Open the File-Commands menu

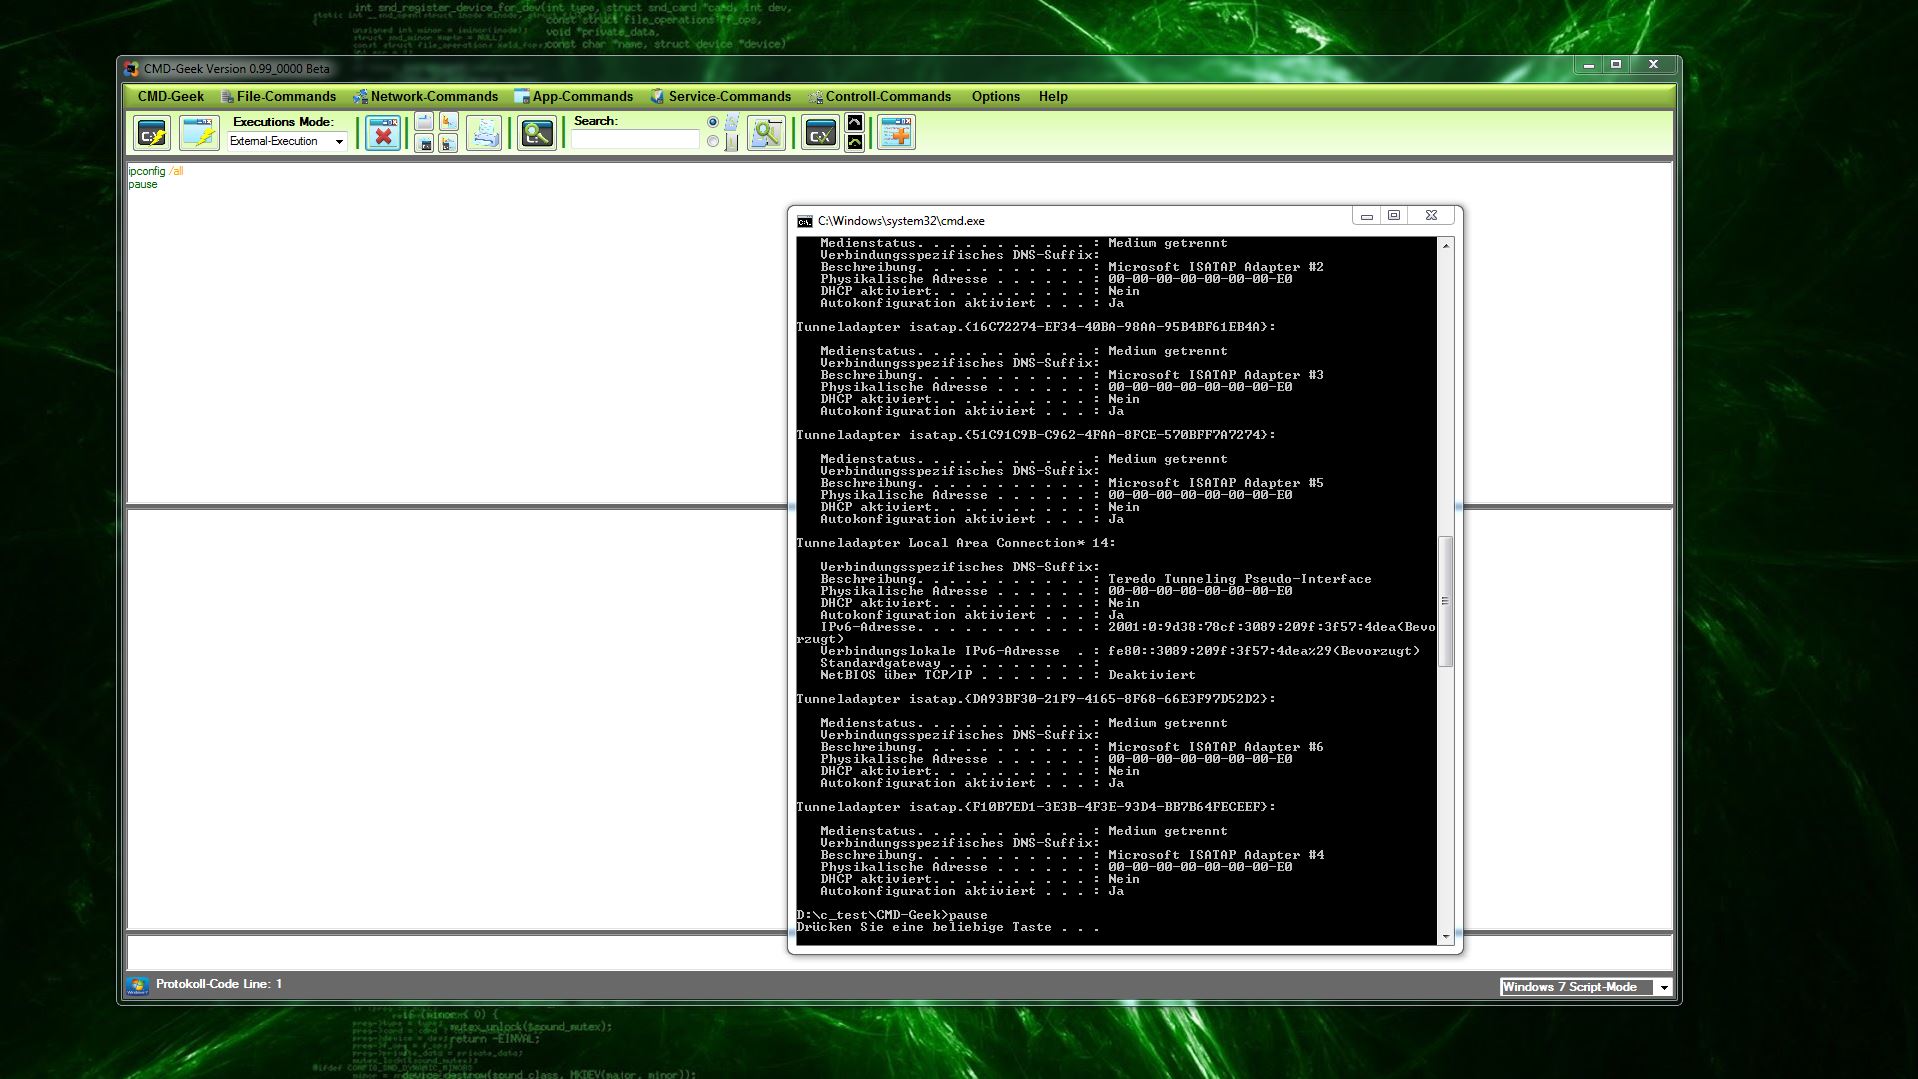(278, 97)
